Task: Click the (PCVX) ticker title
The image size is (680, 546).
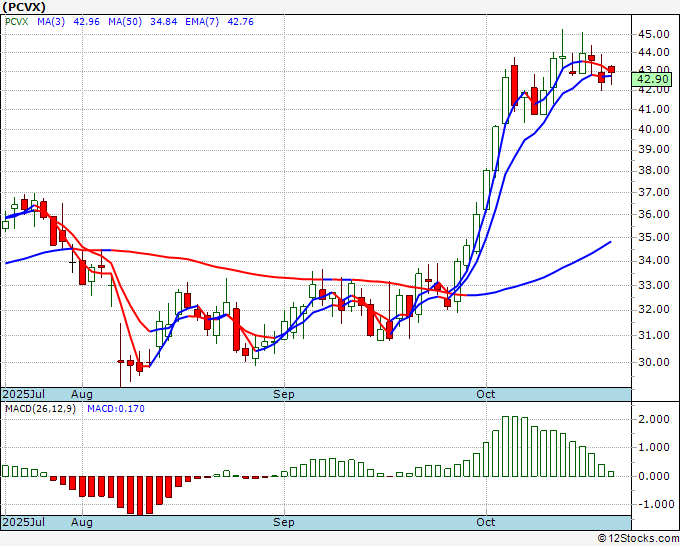Action: [26, 7]
